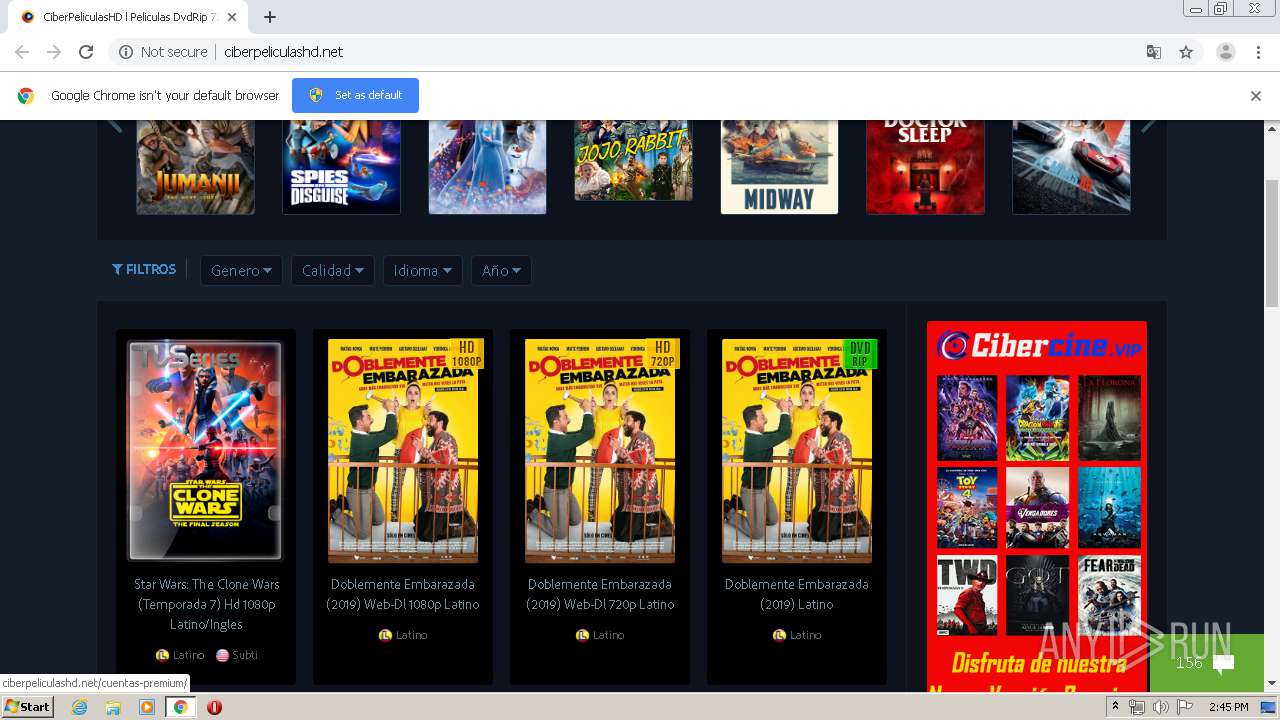Click the Google Translate icon in address bar
This screenshot has width=1280, height=720.
1153,52
